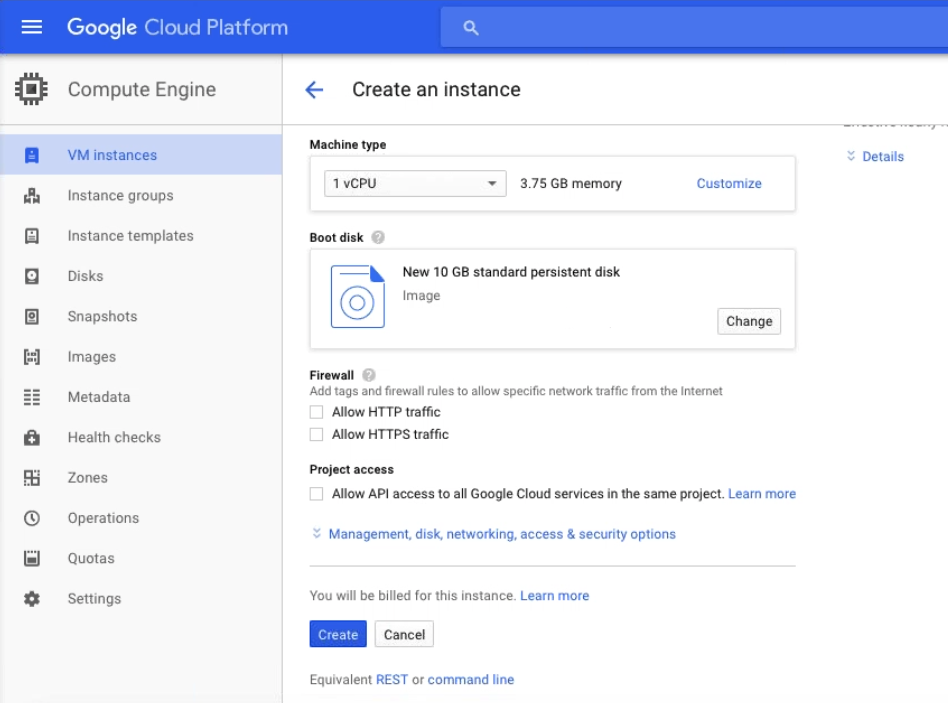Open VM instances menu item
This screenshot has height=703, width=949.
click(141, 155)
